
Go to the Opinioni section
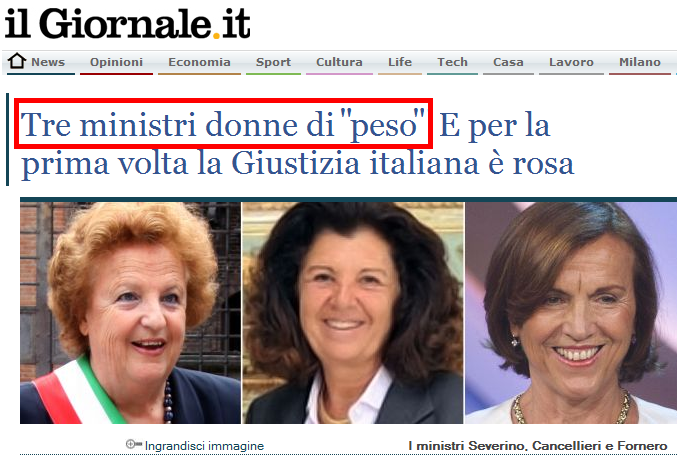[x=116, y=62]
